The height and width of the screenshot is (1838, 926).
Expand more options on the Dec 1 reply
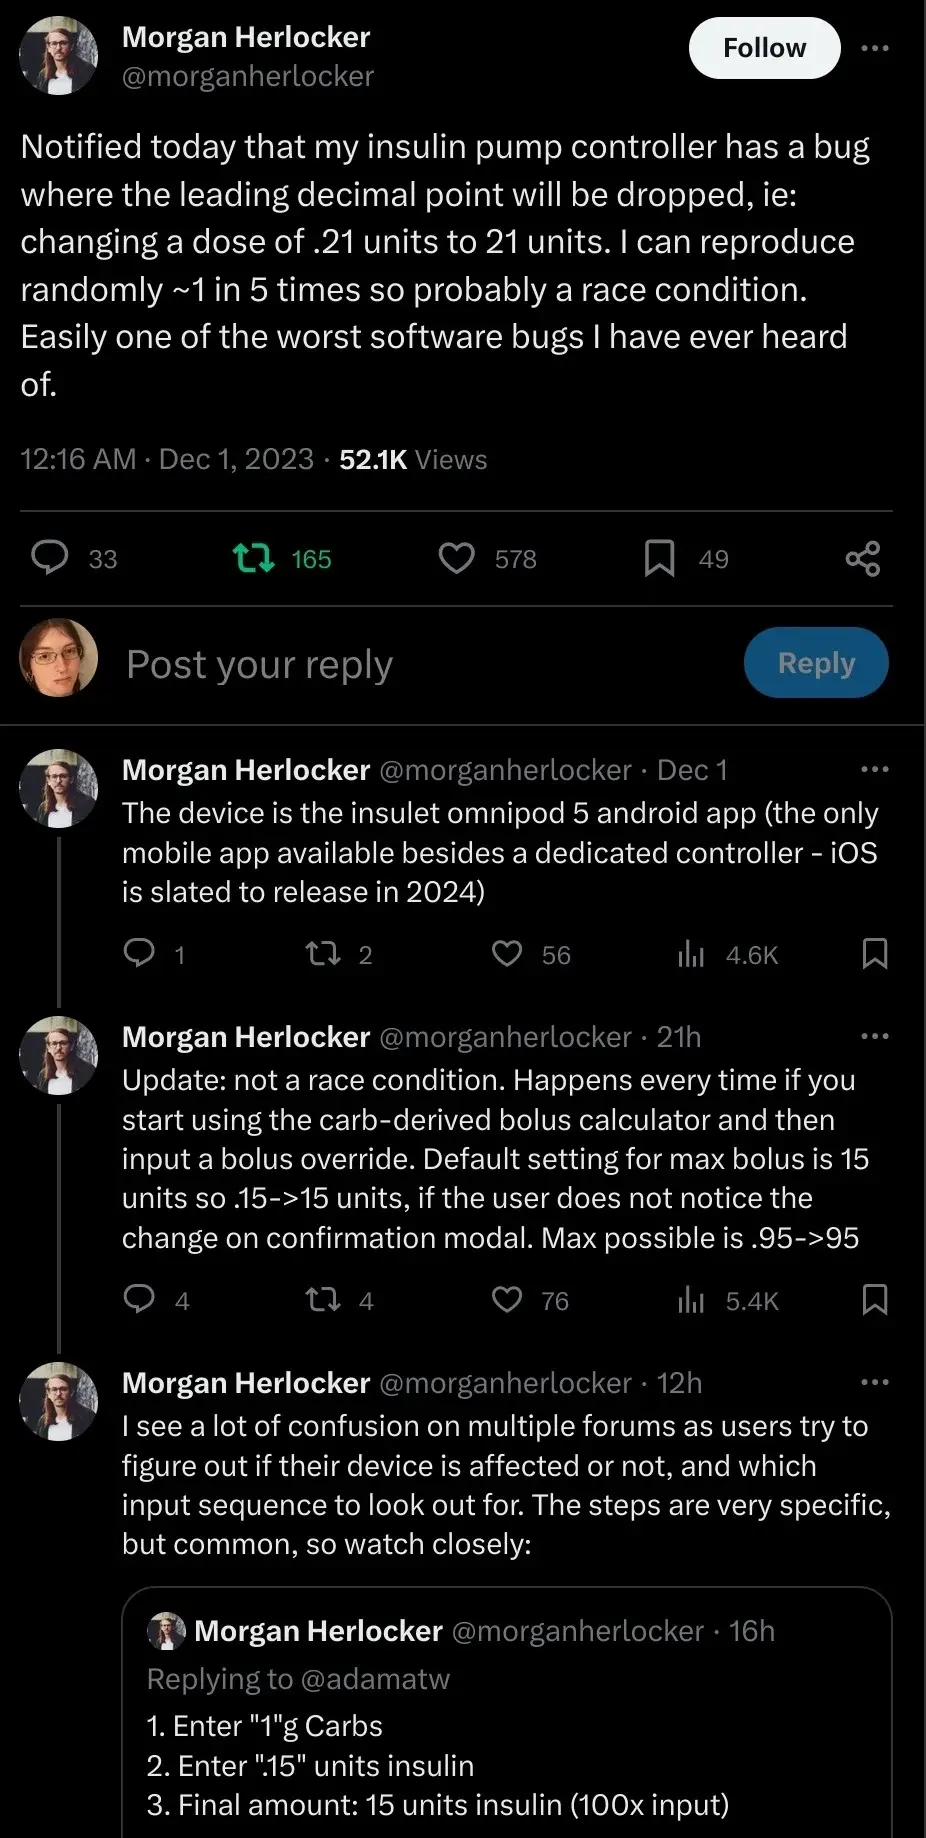coord(875,769)
